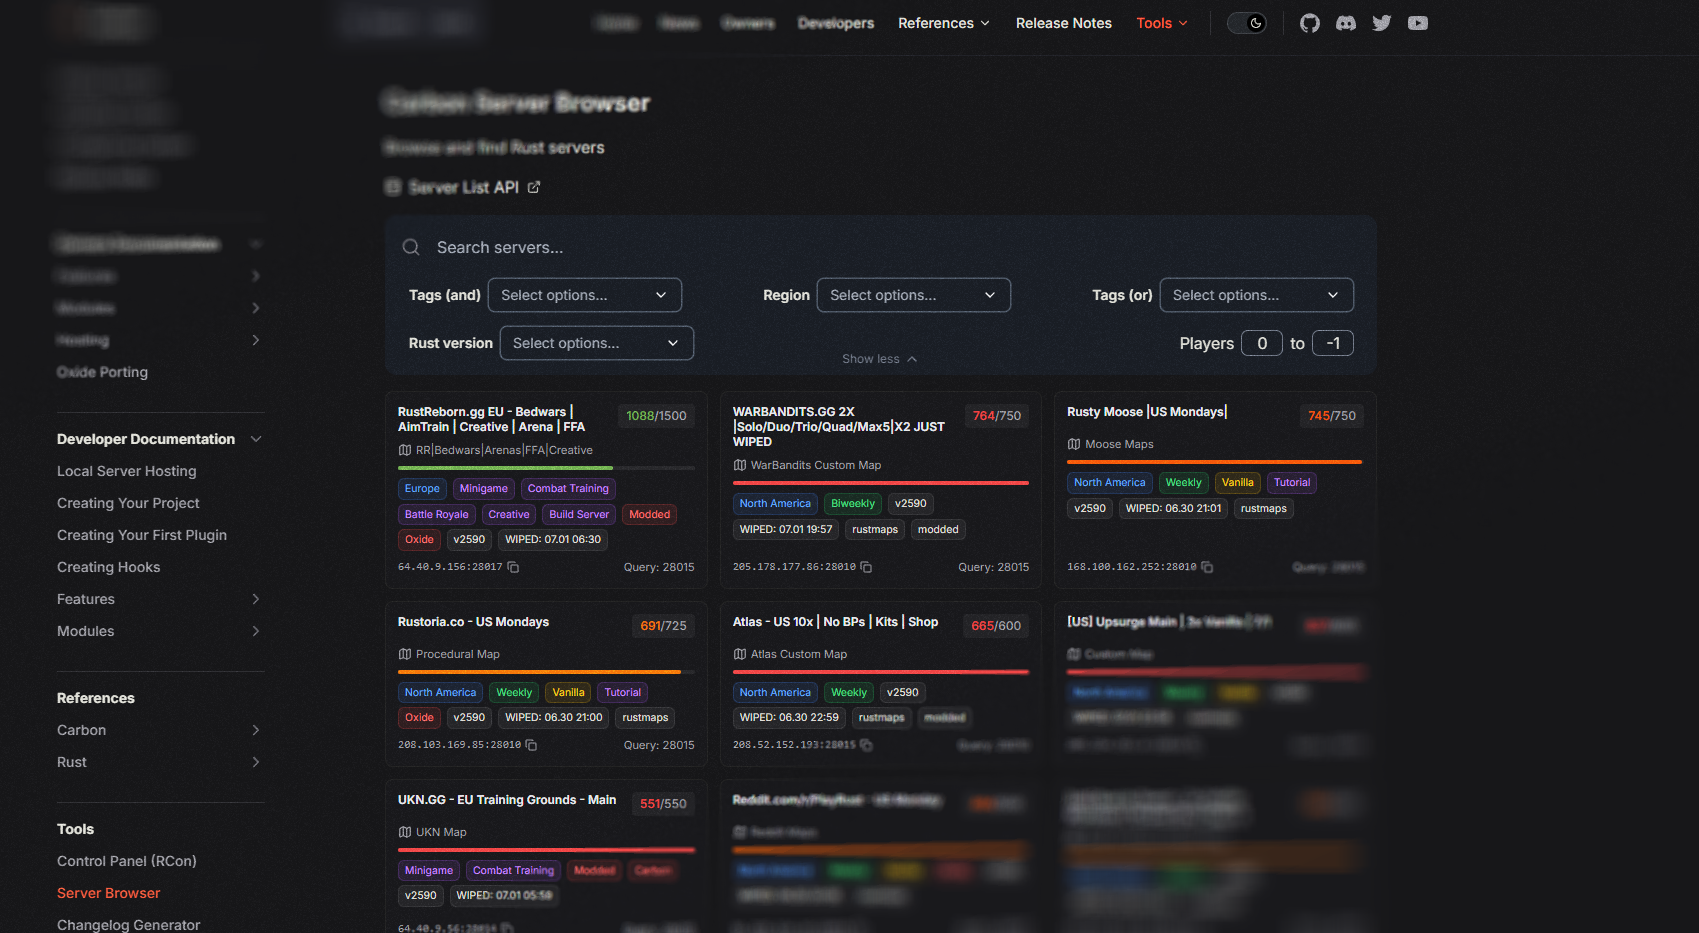Click player count 764/750
This screenshot has height=933, width=1699.
997,416
